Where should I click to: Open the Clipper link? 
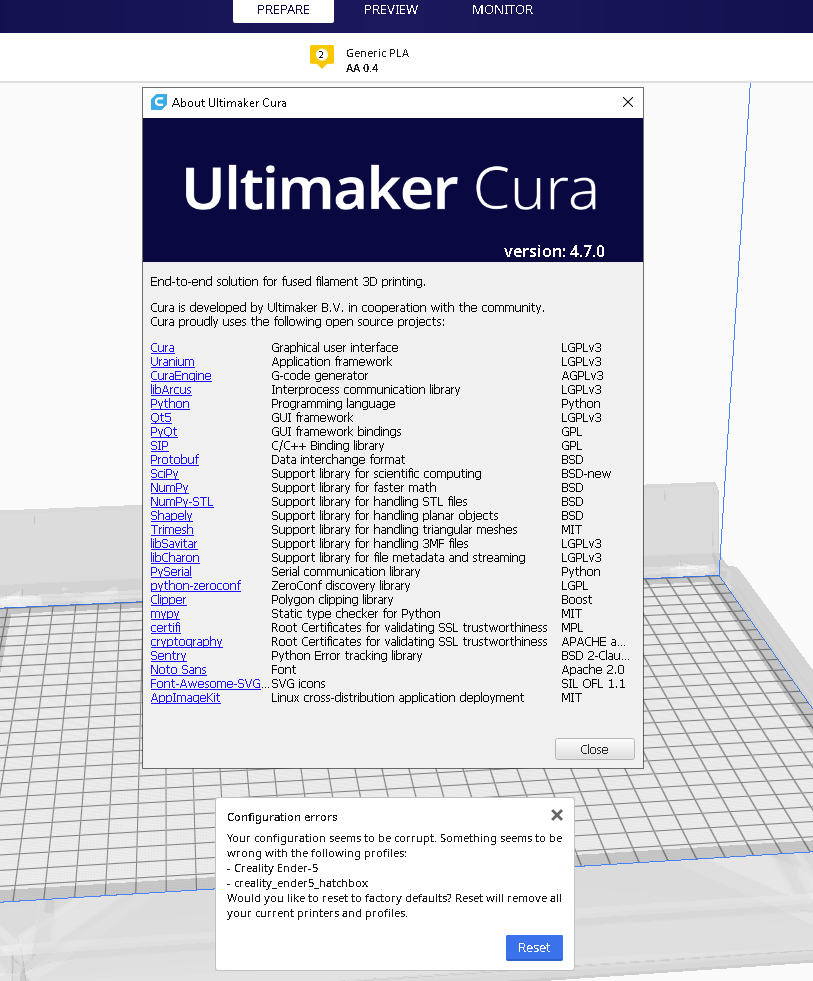coord(168,599)
